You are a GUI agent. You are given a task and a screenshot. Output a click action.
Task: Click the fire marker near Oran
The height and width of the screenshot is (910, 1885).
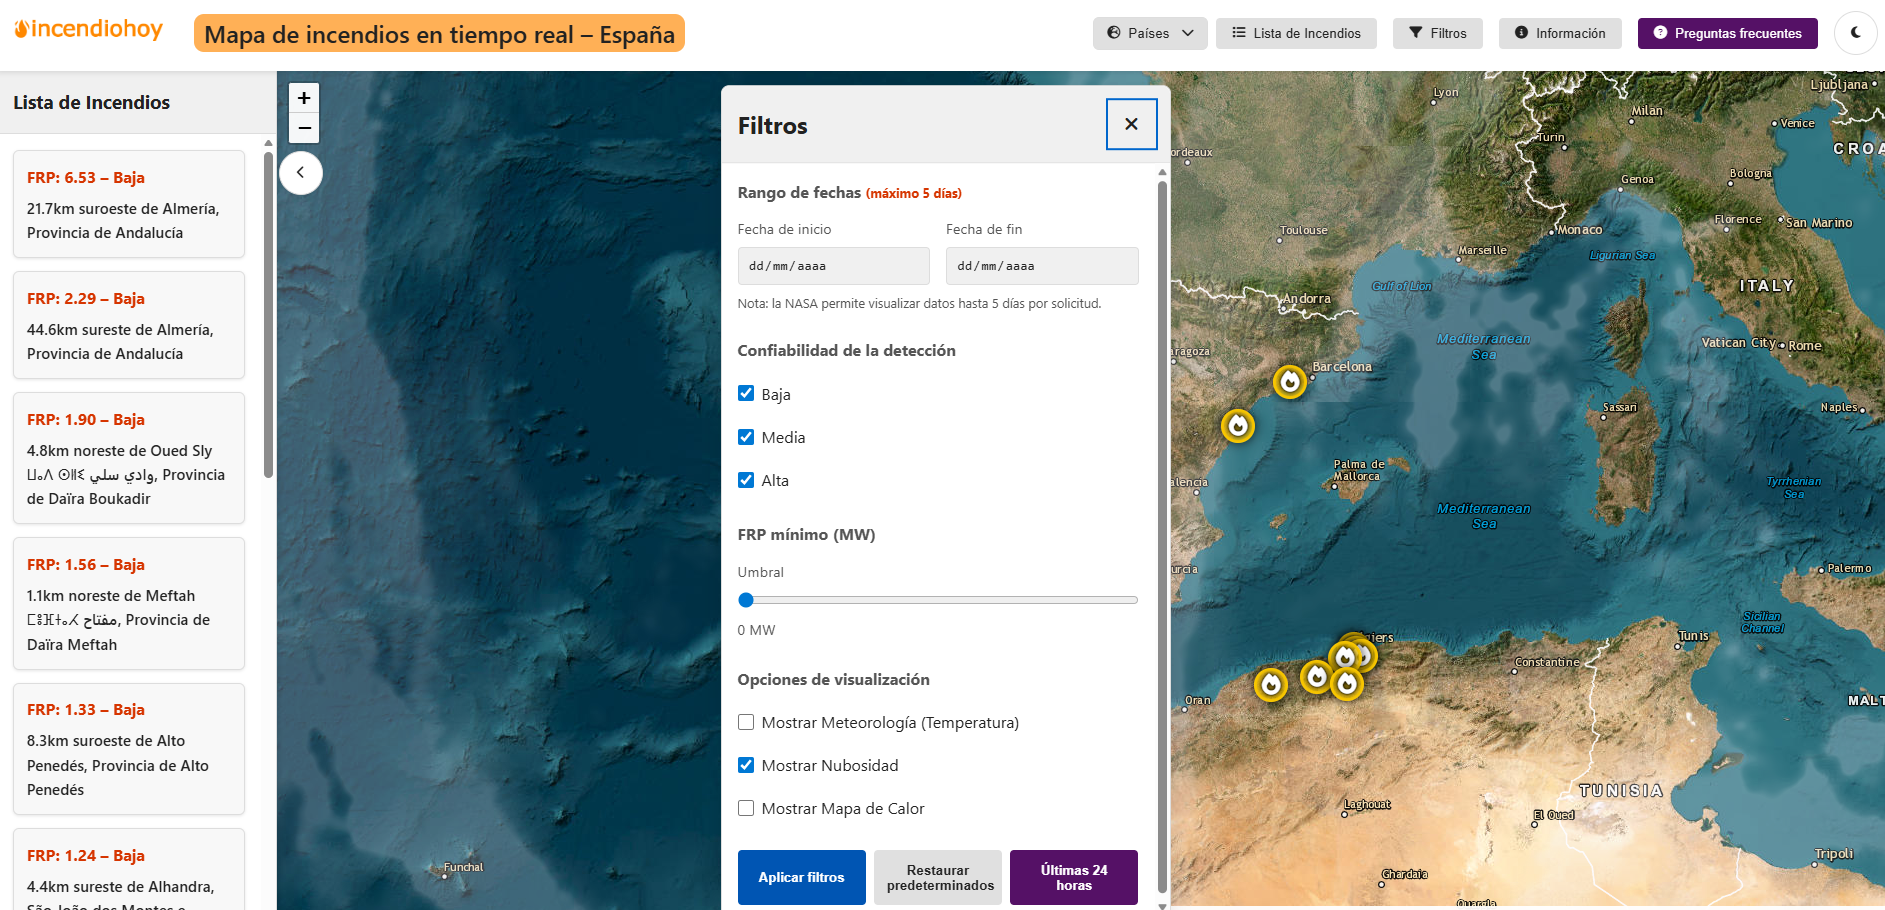[x=1270, y=684]
